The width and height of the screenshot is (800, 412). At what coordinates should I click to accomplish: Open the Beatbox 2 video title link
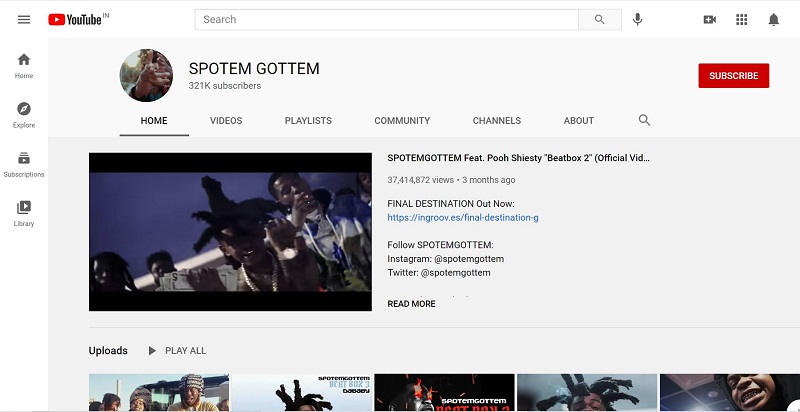pyautogui.click(x=518, y=158)
